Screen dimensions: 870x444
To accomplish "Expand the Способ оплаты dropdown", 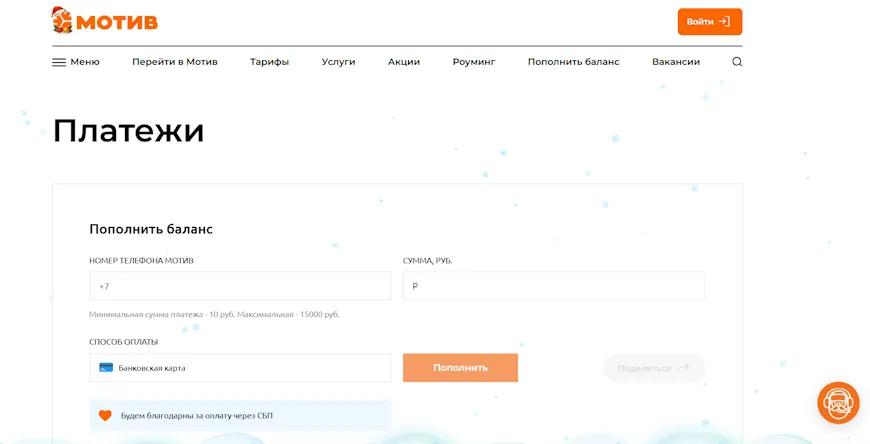I will tap(240, 368).
